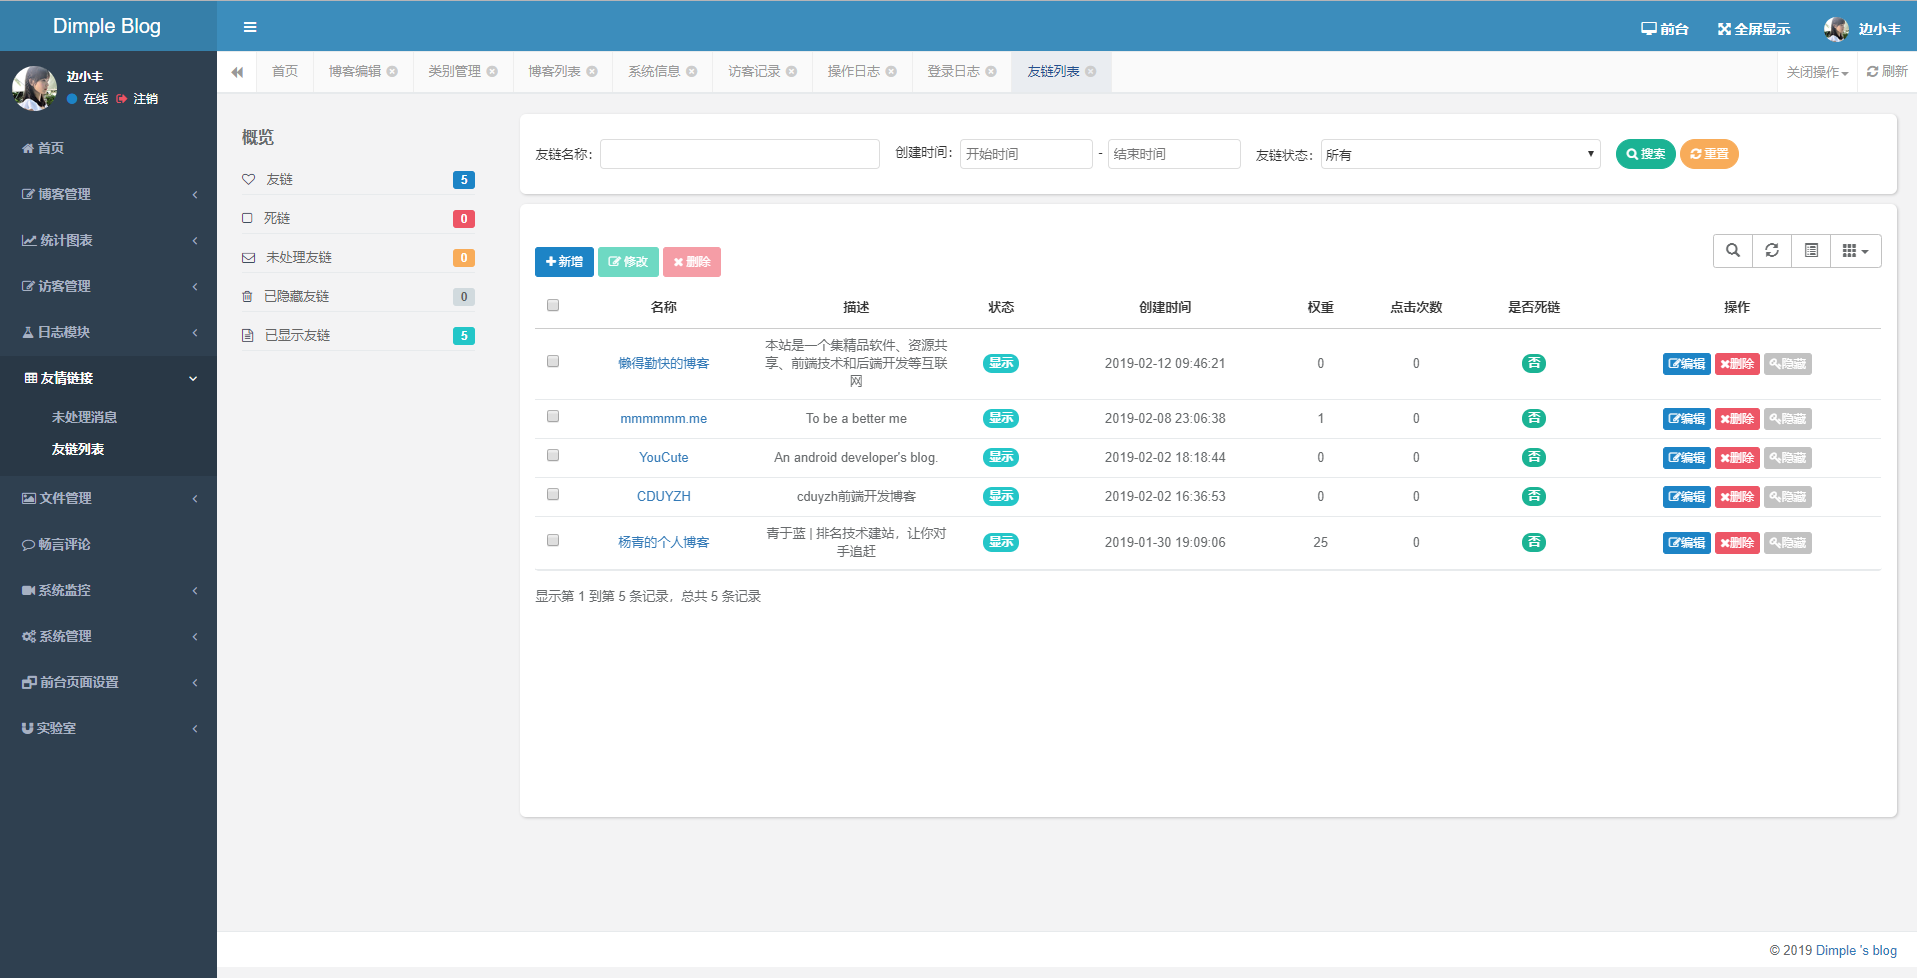Focus the 开始时间 date field
This screenshot has height=978, width=1917.
pos(1026,154)
